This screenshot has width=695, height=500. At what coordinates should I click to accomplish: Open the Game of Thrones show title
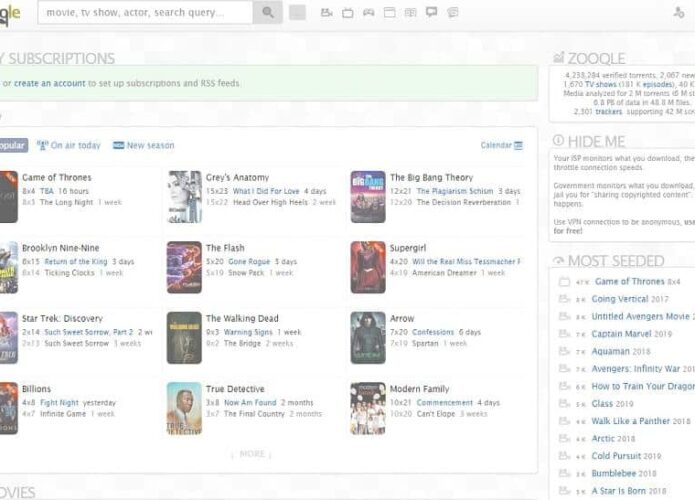coord(57,177)
